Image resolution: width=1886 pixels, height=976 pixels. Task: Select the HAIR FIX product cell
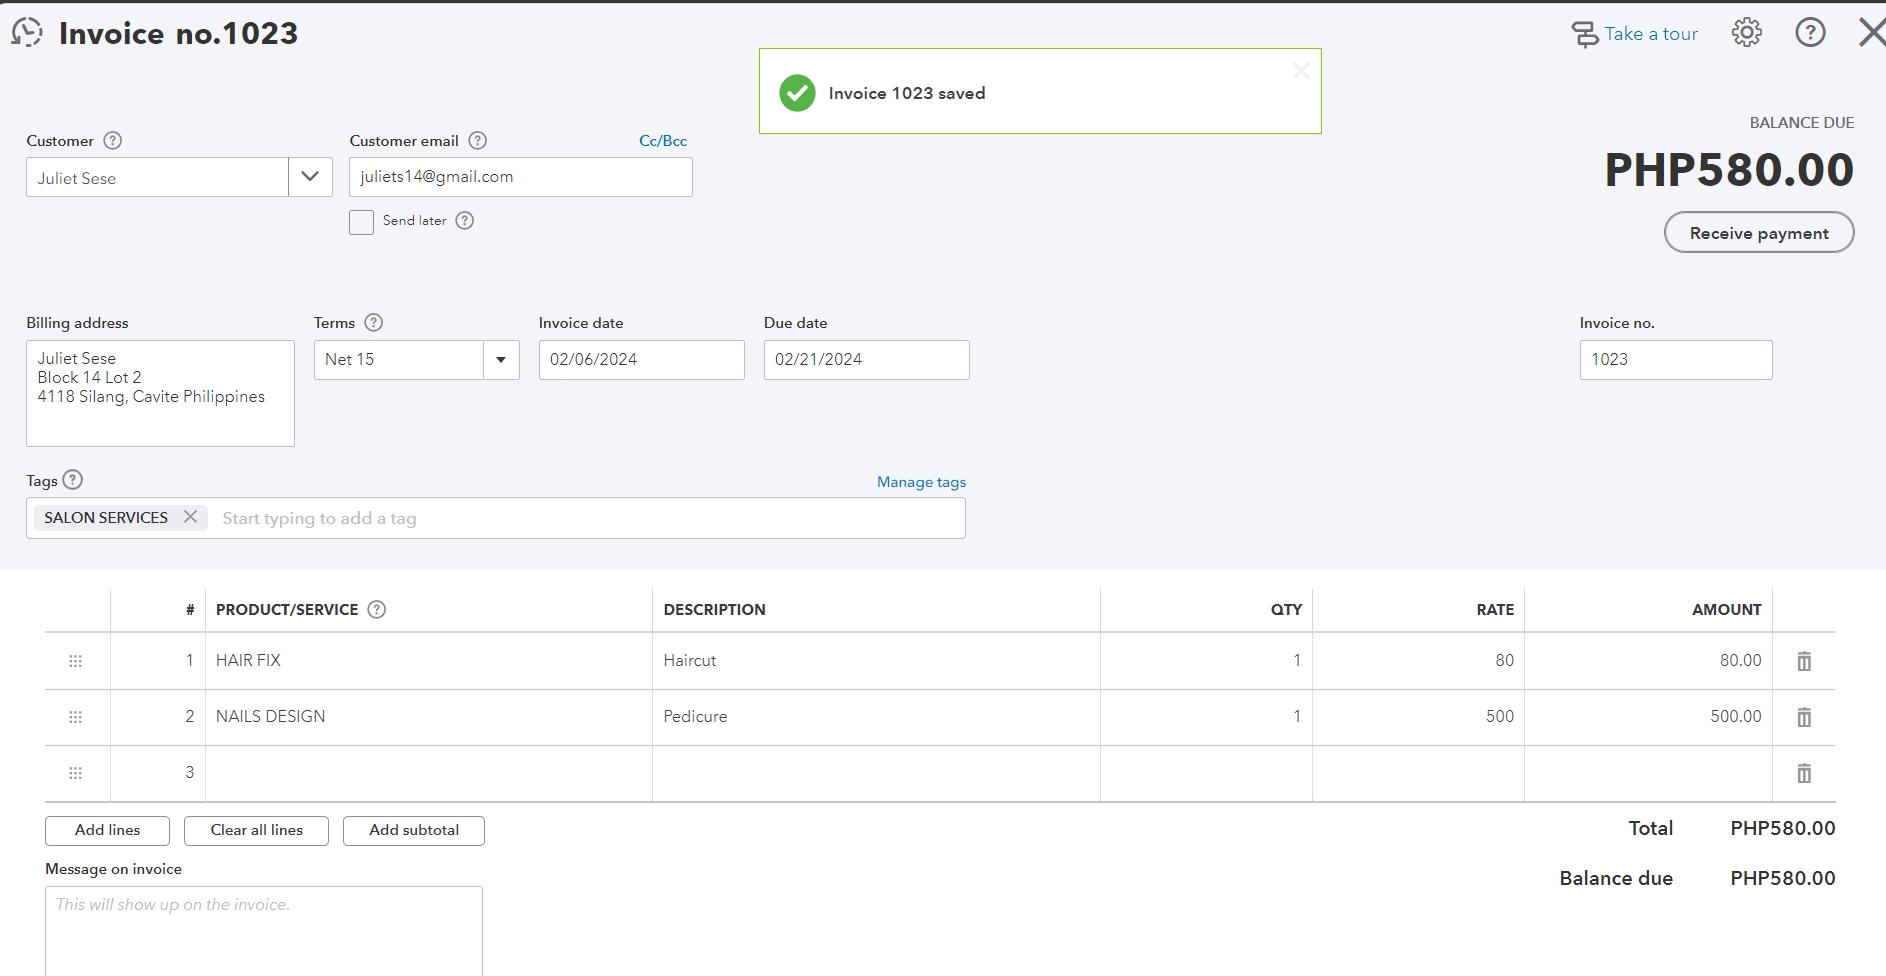tap(428, 661)
